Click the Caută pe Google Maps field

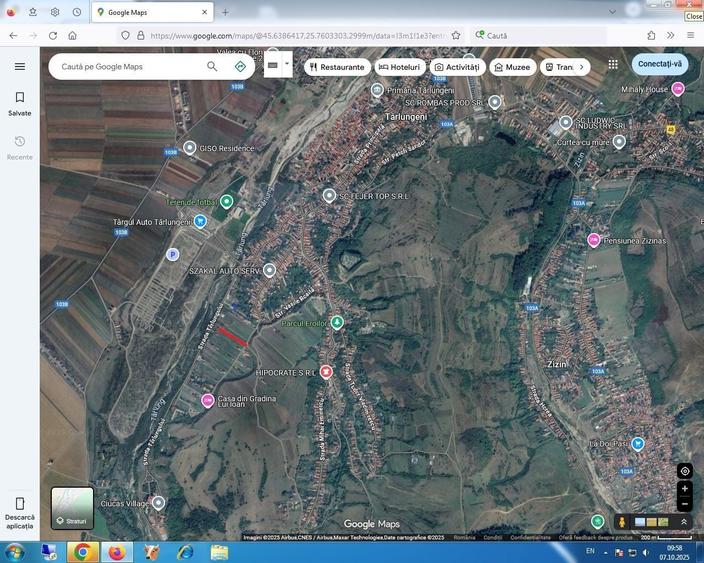[130, 66]
